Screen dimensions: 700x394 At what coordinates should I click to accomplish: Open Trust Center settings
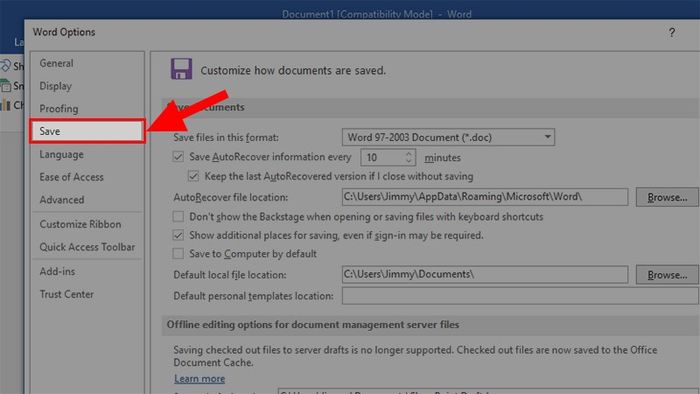(67, 294)
